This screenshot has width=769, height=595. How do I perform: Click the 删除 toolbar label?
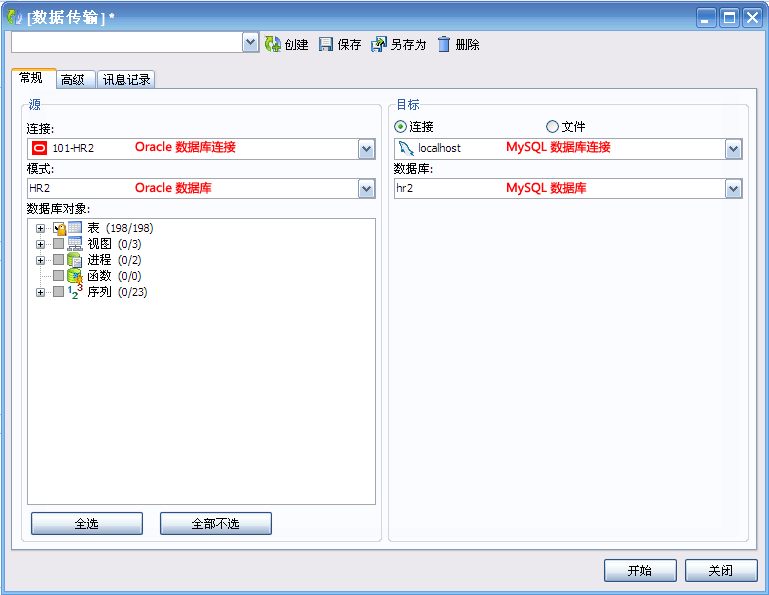467,45
